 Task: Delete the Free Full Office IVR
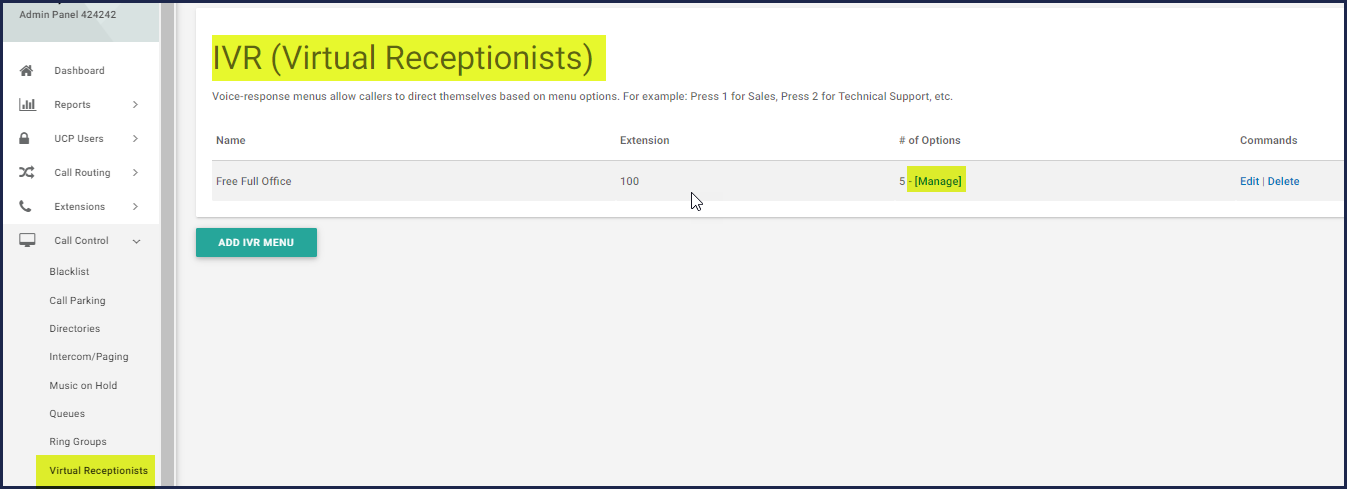[x=1283, y=181]
